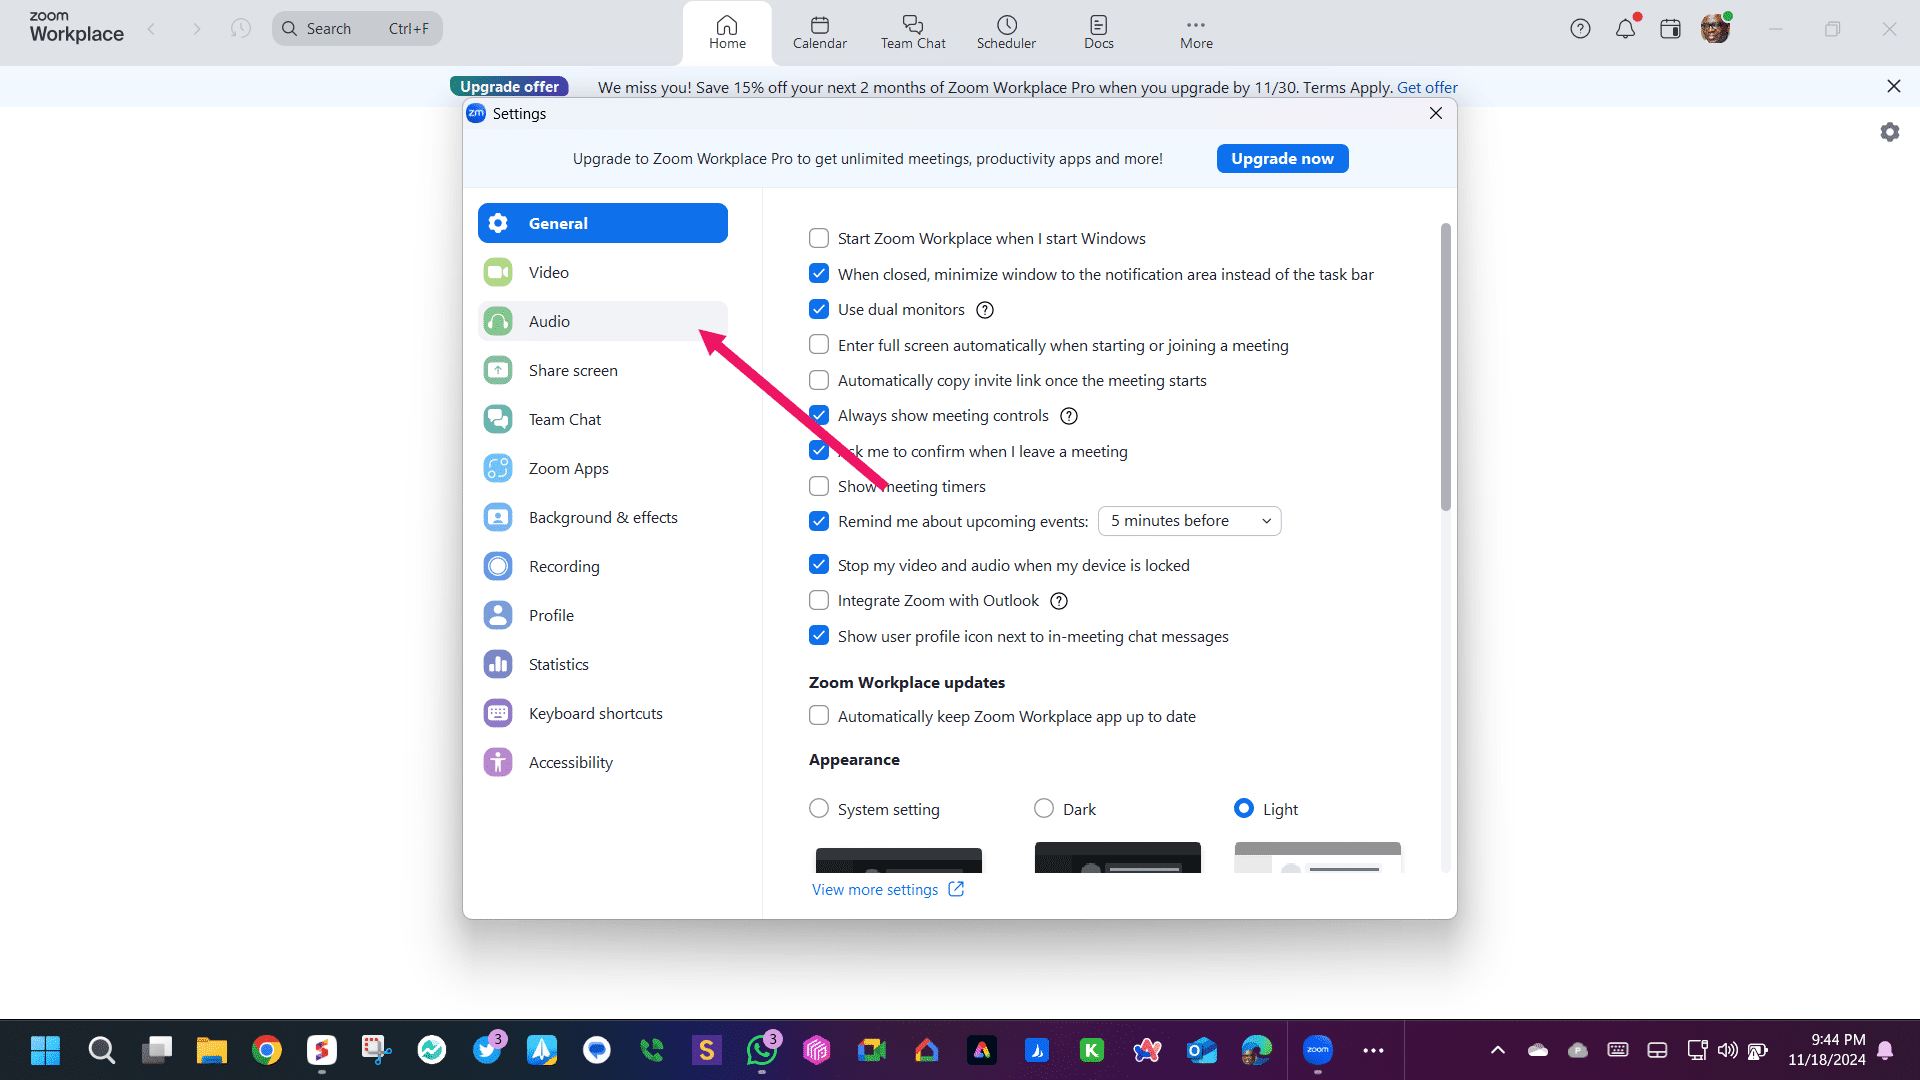The height and width of the screenshot is (1080, 1920).
Task: Open the notifications bell in Zoom header
Action: pyautogui.click(x=1626, y=29)
